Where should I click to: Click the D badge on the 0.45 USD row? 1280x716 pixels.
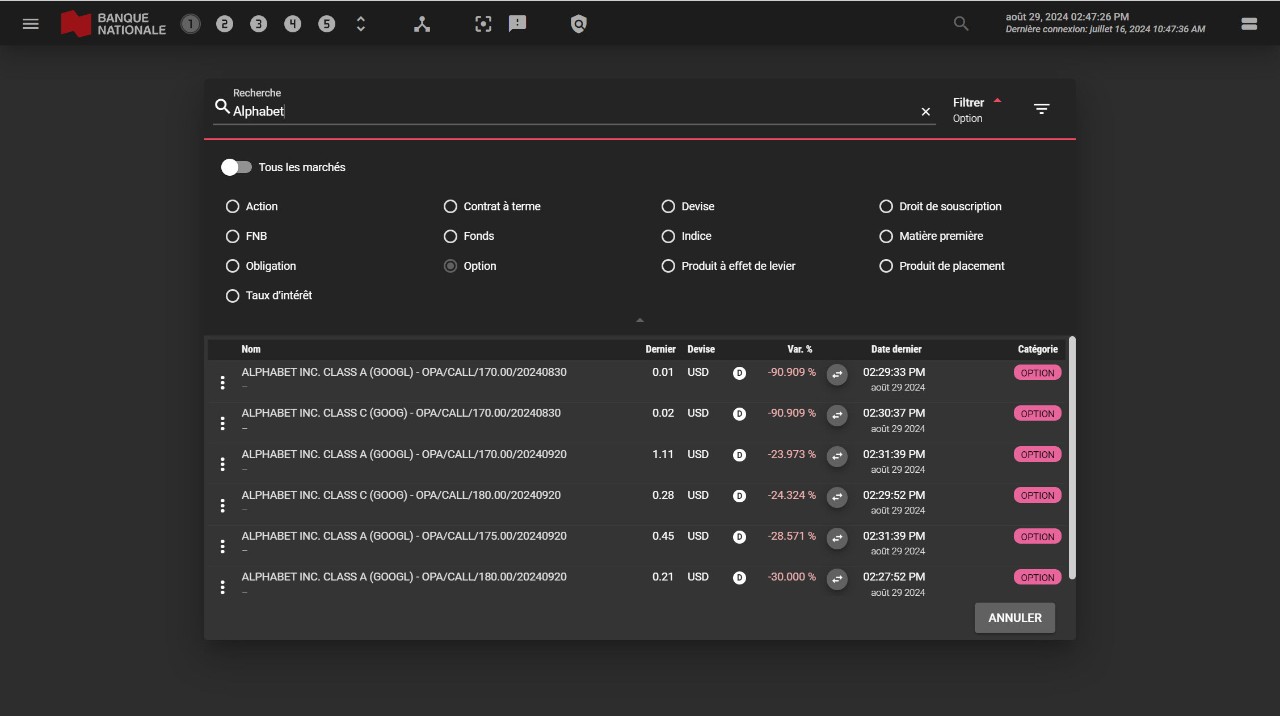(739, 537)
